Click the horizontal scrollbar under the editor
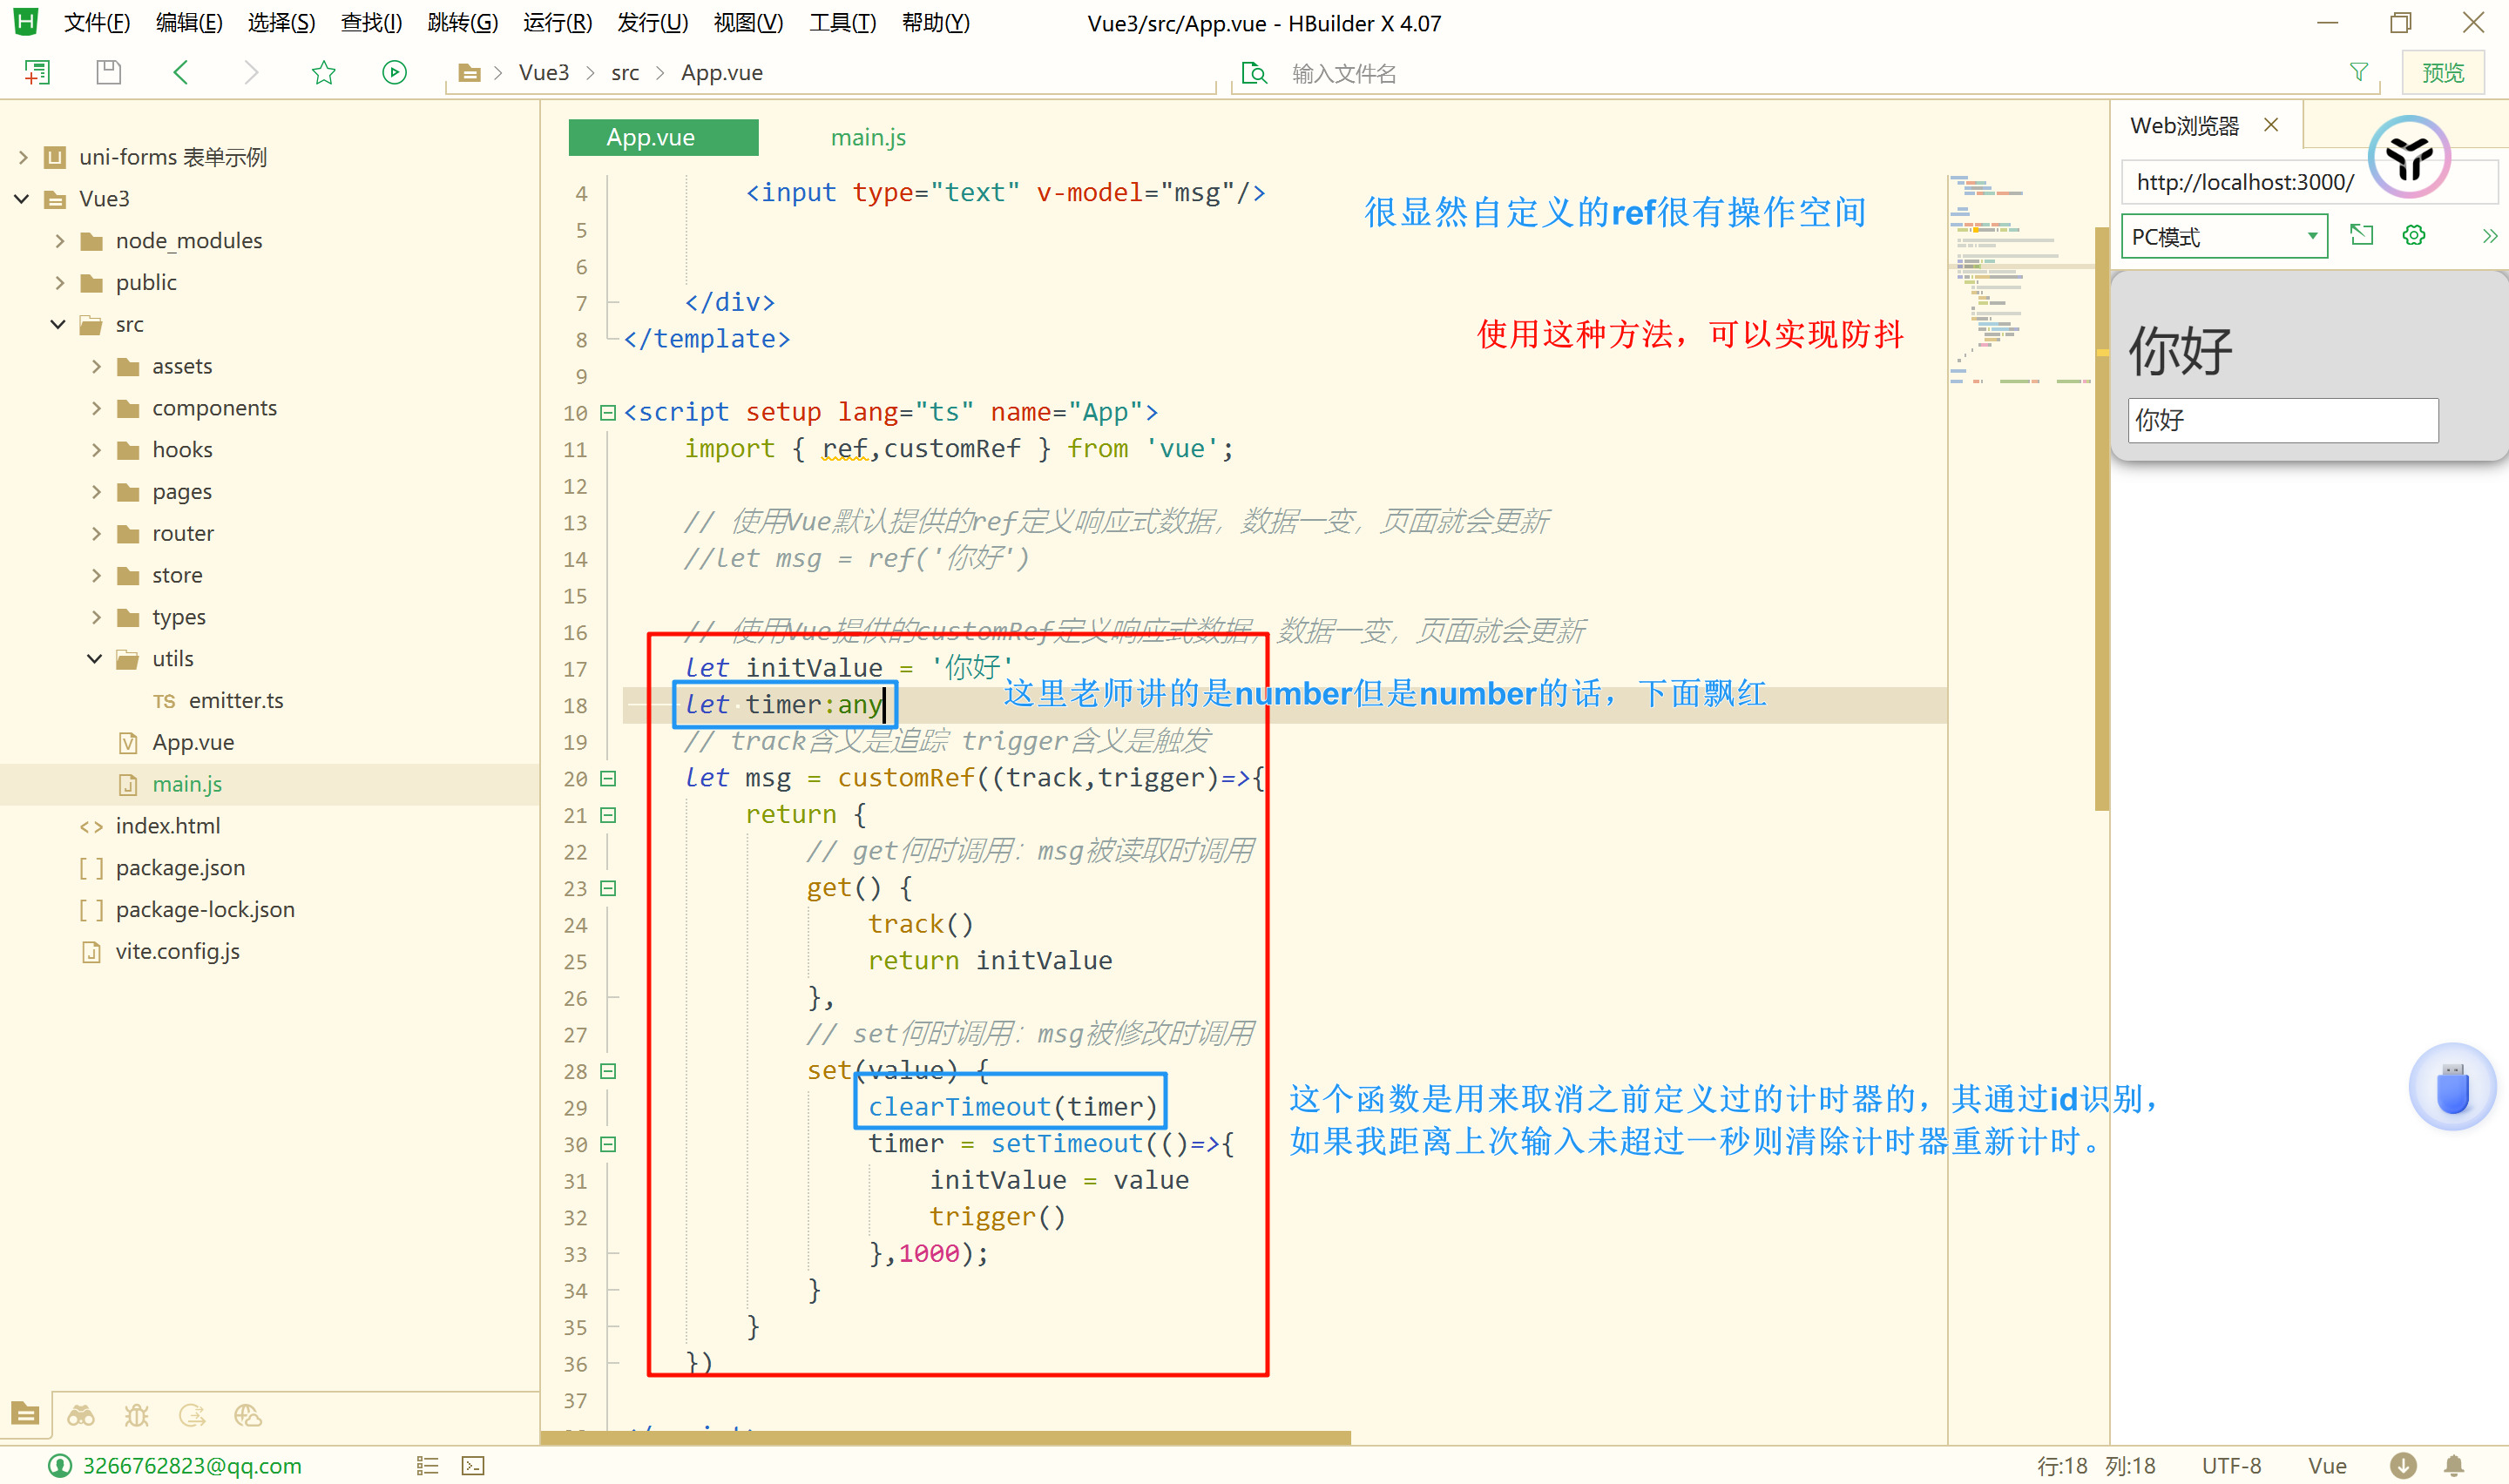This screenshot has width=2509, height=1484. pyautogui.click(x=945, y=1437)
